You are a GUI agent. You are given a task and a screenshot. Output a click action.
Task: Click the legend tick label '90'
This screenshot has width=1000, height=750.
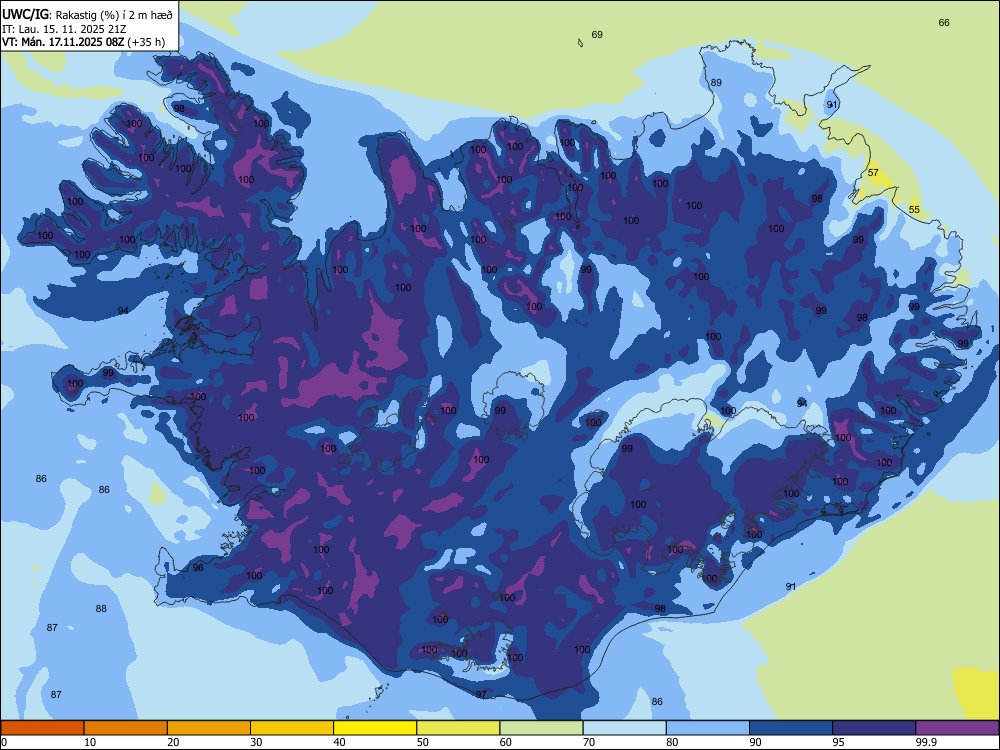pos(755,742)
